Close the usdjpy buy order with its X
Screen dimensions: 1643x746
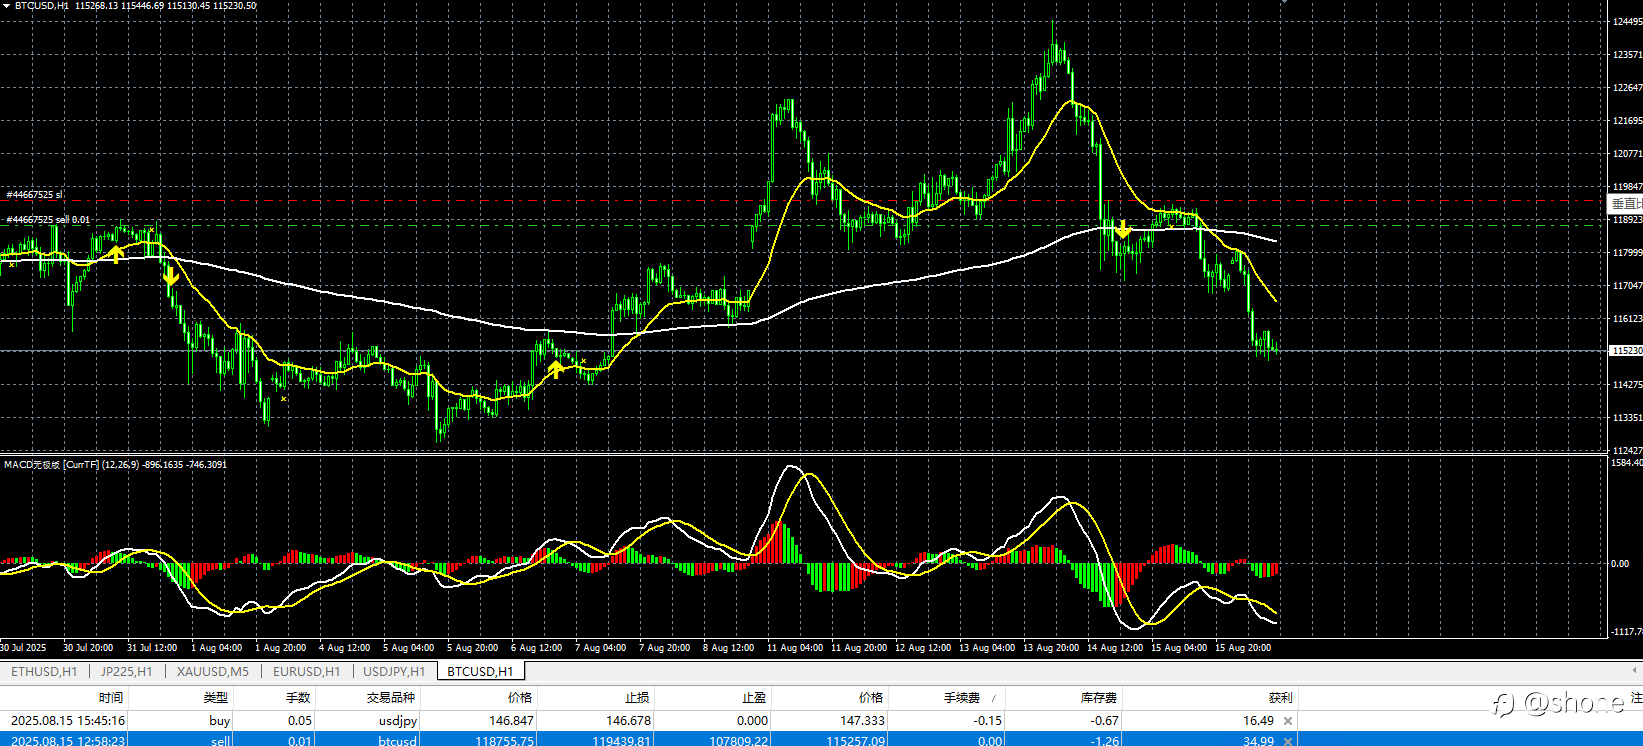pyautogui.click(x=1288, y=721)
